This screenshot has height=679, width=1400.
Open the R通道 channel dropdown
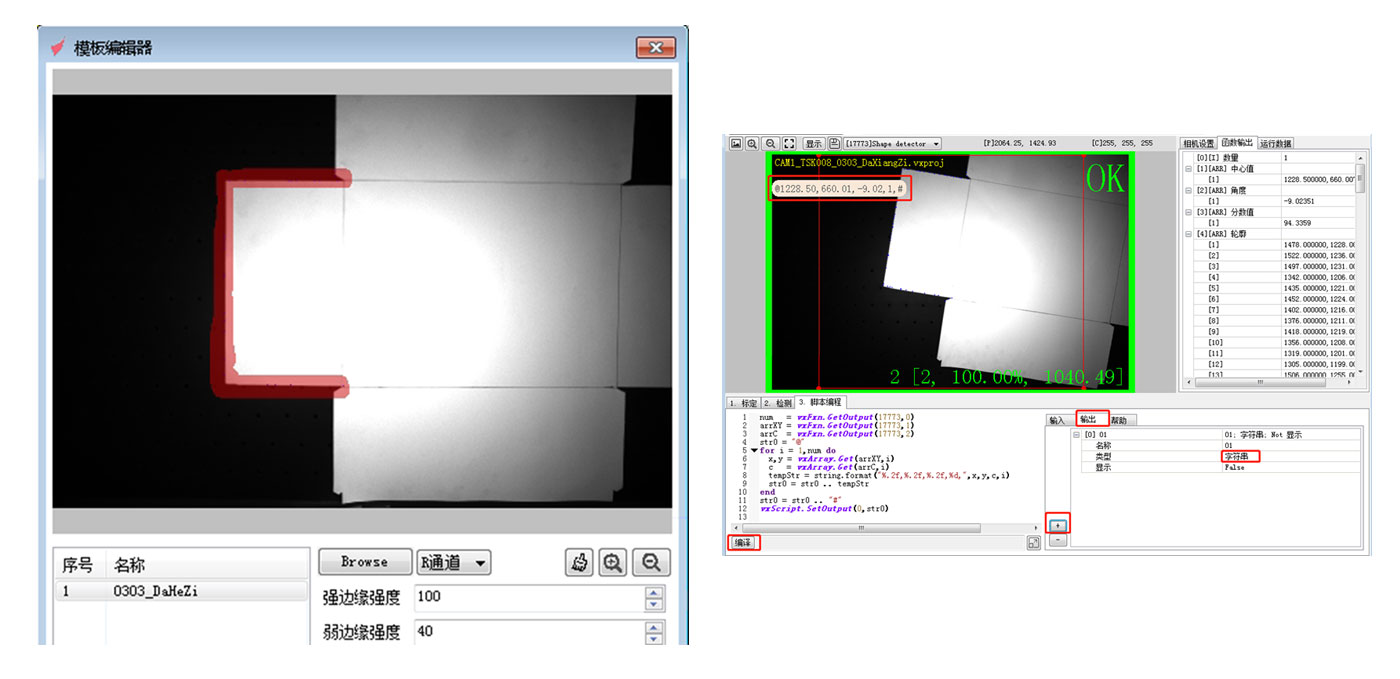(x=455, y=562)
